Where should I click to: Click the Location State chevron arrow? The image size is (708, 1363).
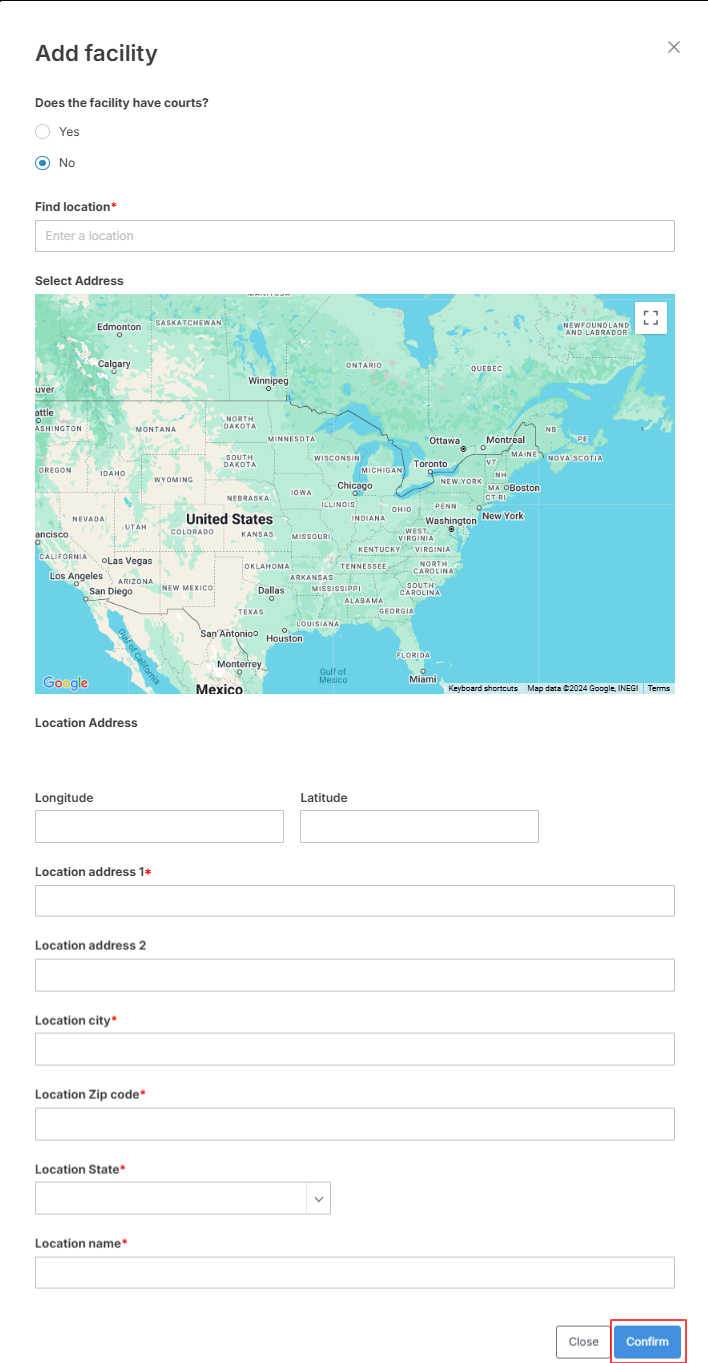click(319, 1198)
